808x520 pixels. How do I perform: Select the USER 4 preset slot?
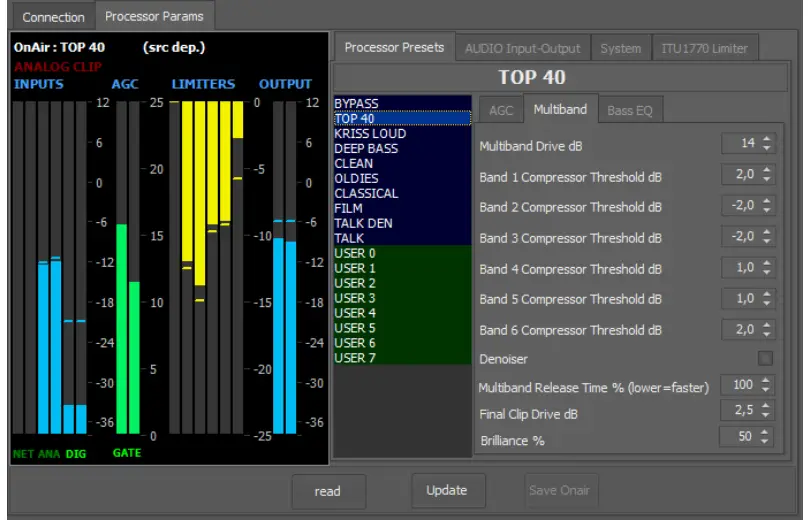click(x=402, y=313)
